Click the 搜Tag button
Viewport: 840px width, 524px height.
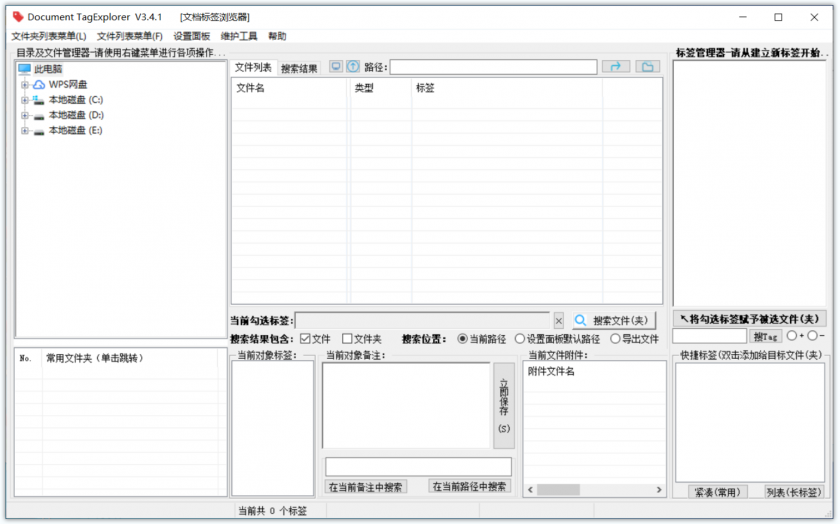(765, 336)
